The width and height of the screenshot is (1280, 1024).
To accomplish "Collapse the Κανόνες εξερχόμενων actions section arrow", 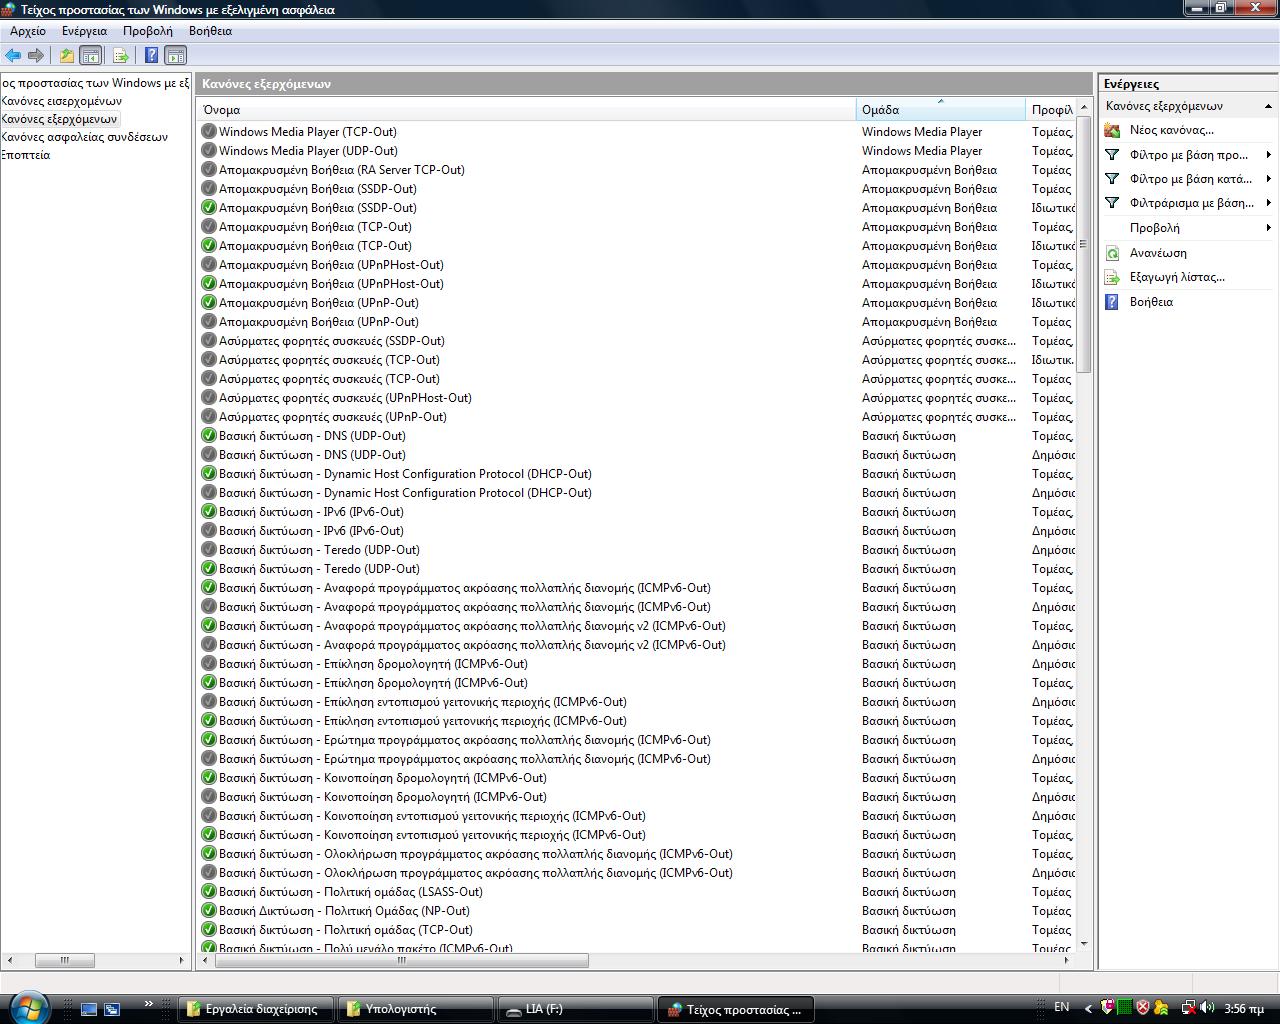I will pos(1268,106).
